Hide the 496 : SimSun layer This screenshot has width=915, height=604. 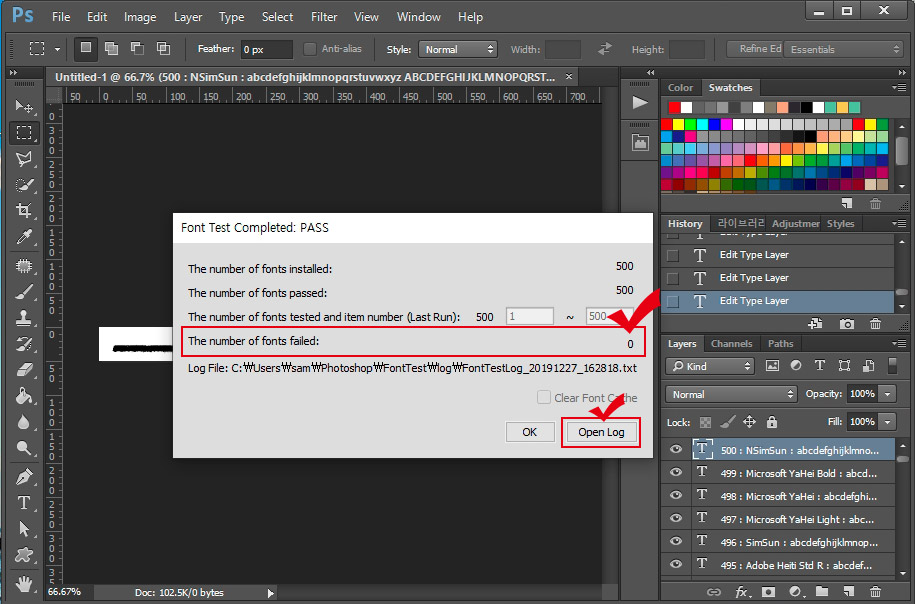[676, 541]
